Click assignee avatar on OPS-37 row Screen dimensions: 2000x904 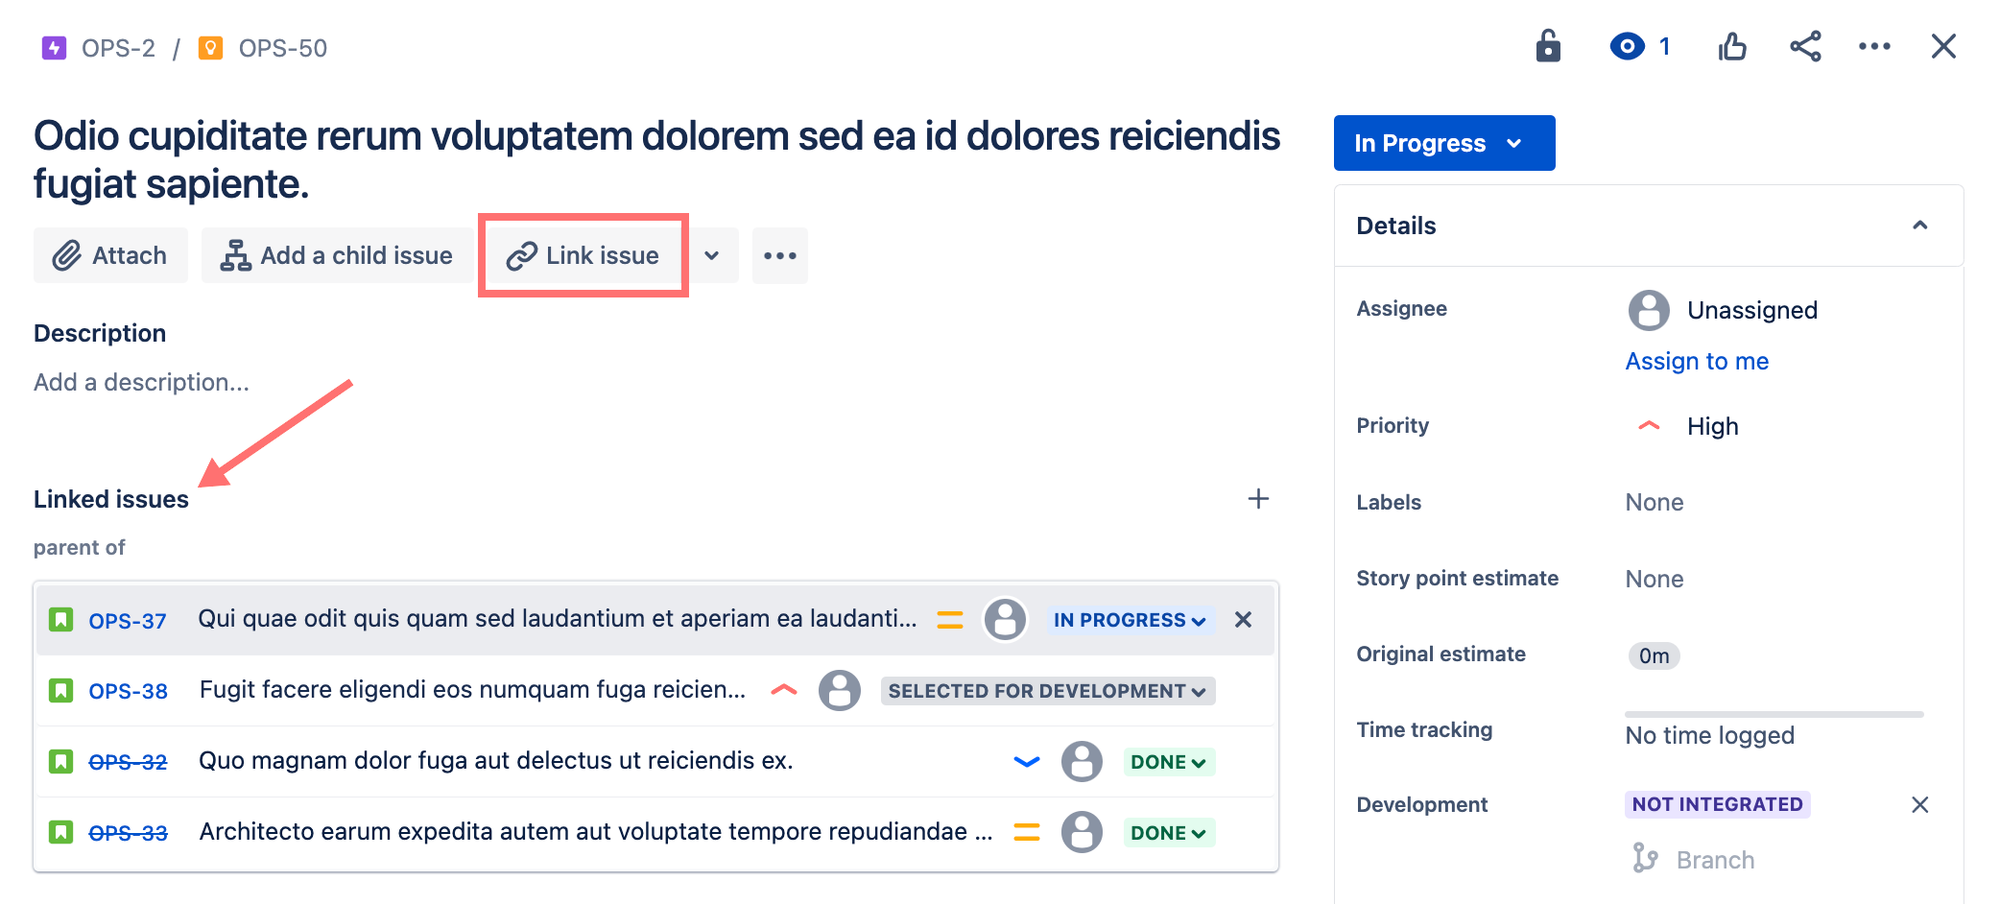pos(1005,620)
